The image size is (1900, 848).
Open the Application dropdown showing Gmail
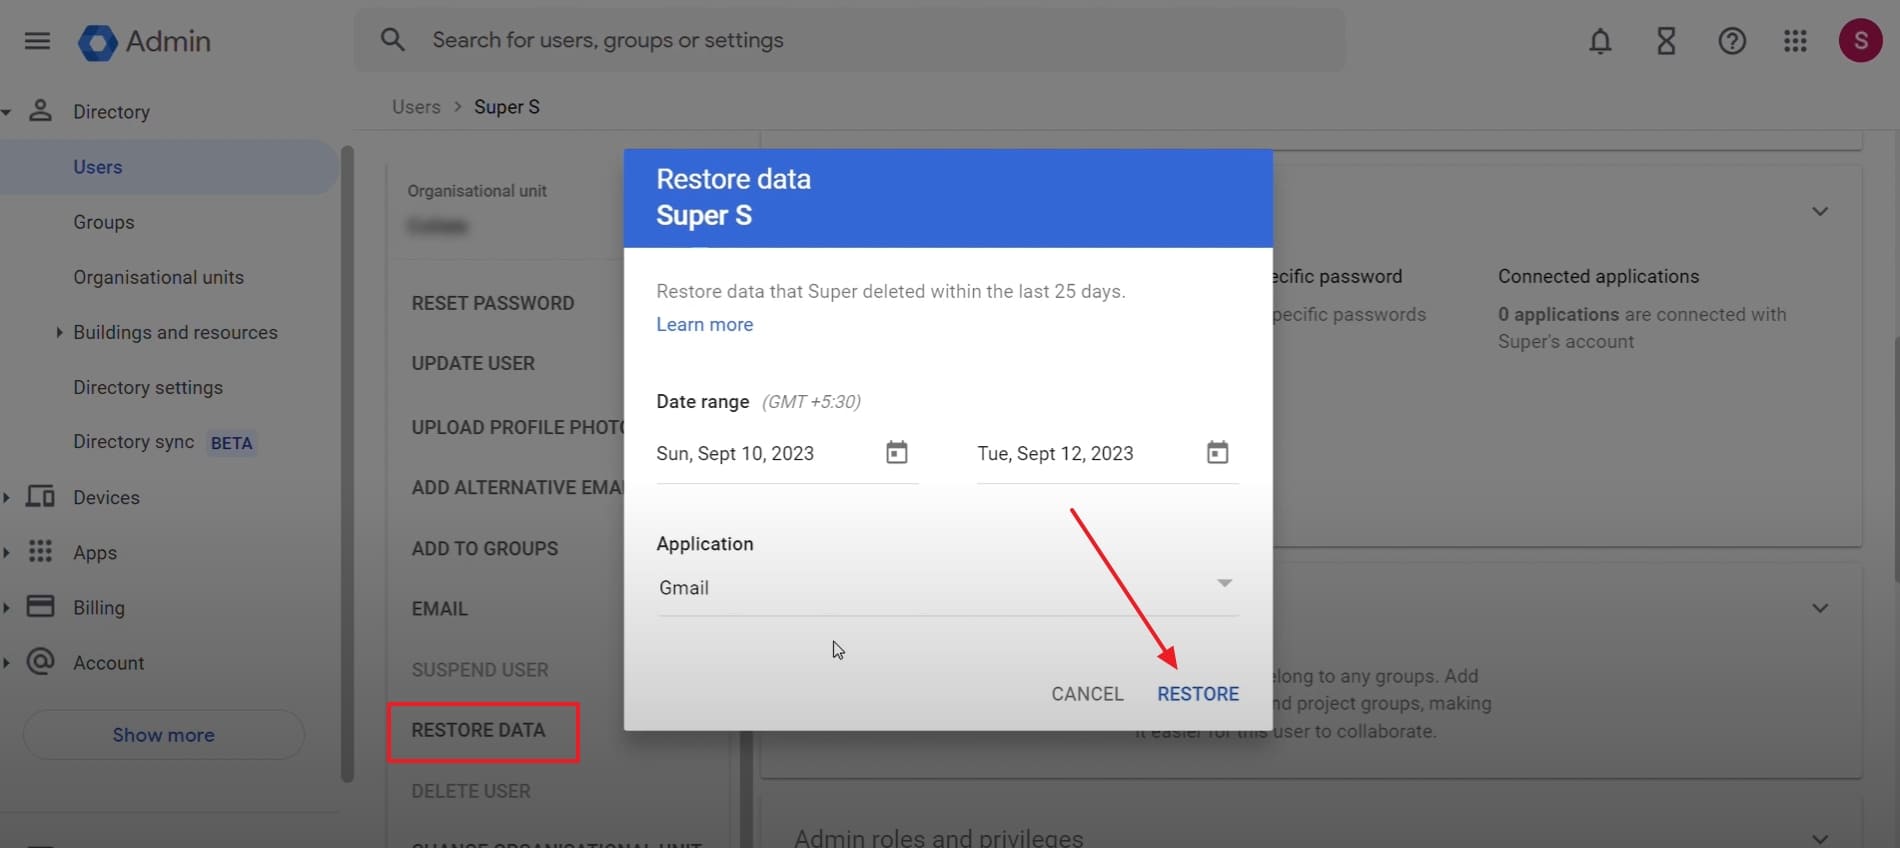coord(946,587)
